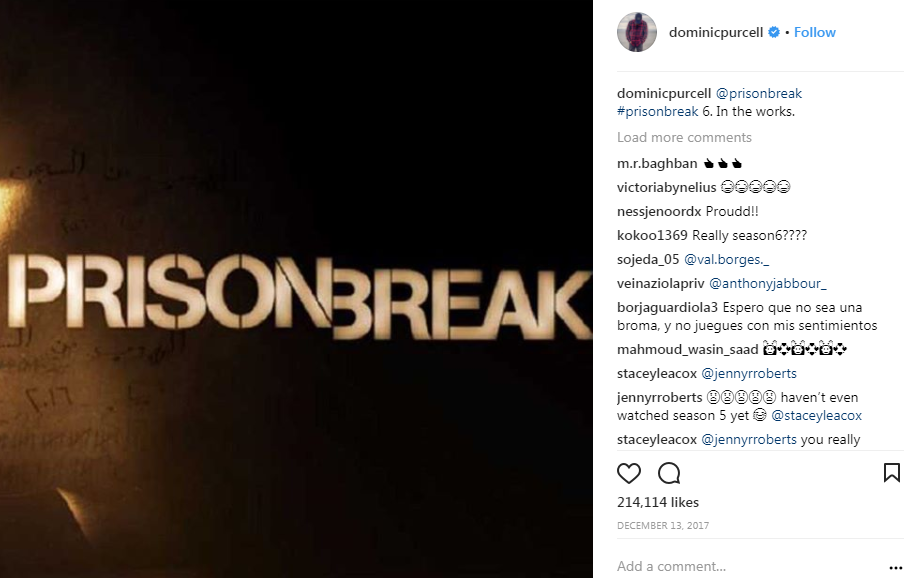Load more comments
Viewport: 909px width, 578px height.
click(x=684, y=137)
